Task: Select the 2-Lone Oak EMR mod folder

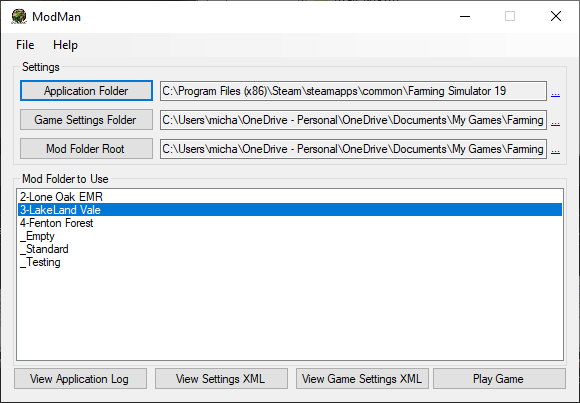Action: click(x=290, y=197)
